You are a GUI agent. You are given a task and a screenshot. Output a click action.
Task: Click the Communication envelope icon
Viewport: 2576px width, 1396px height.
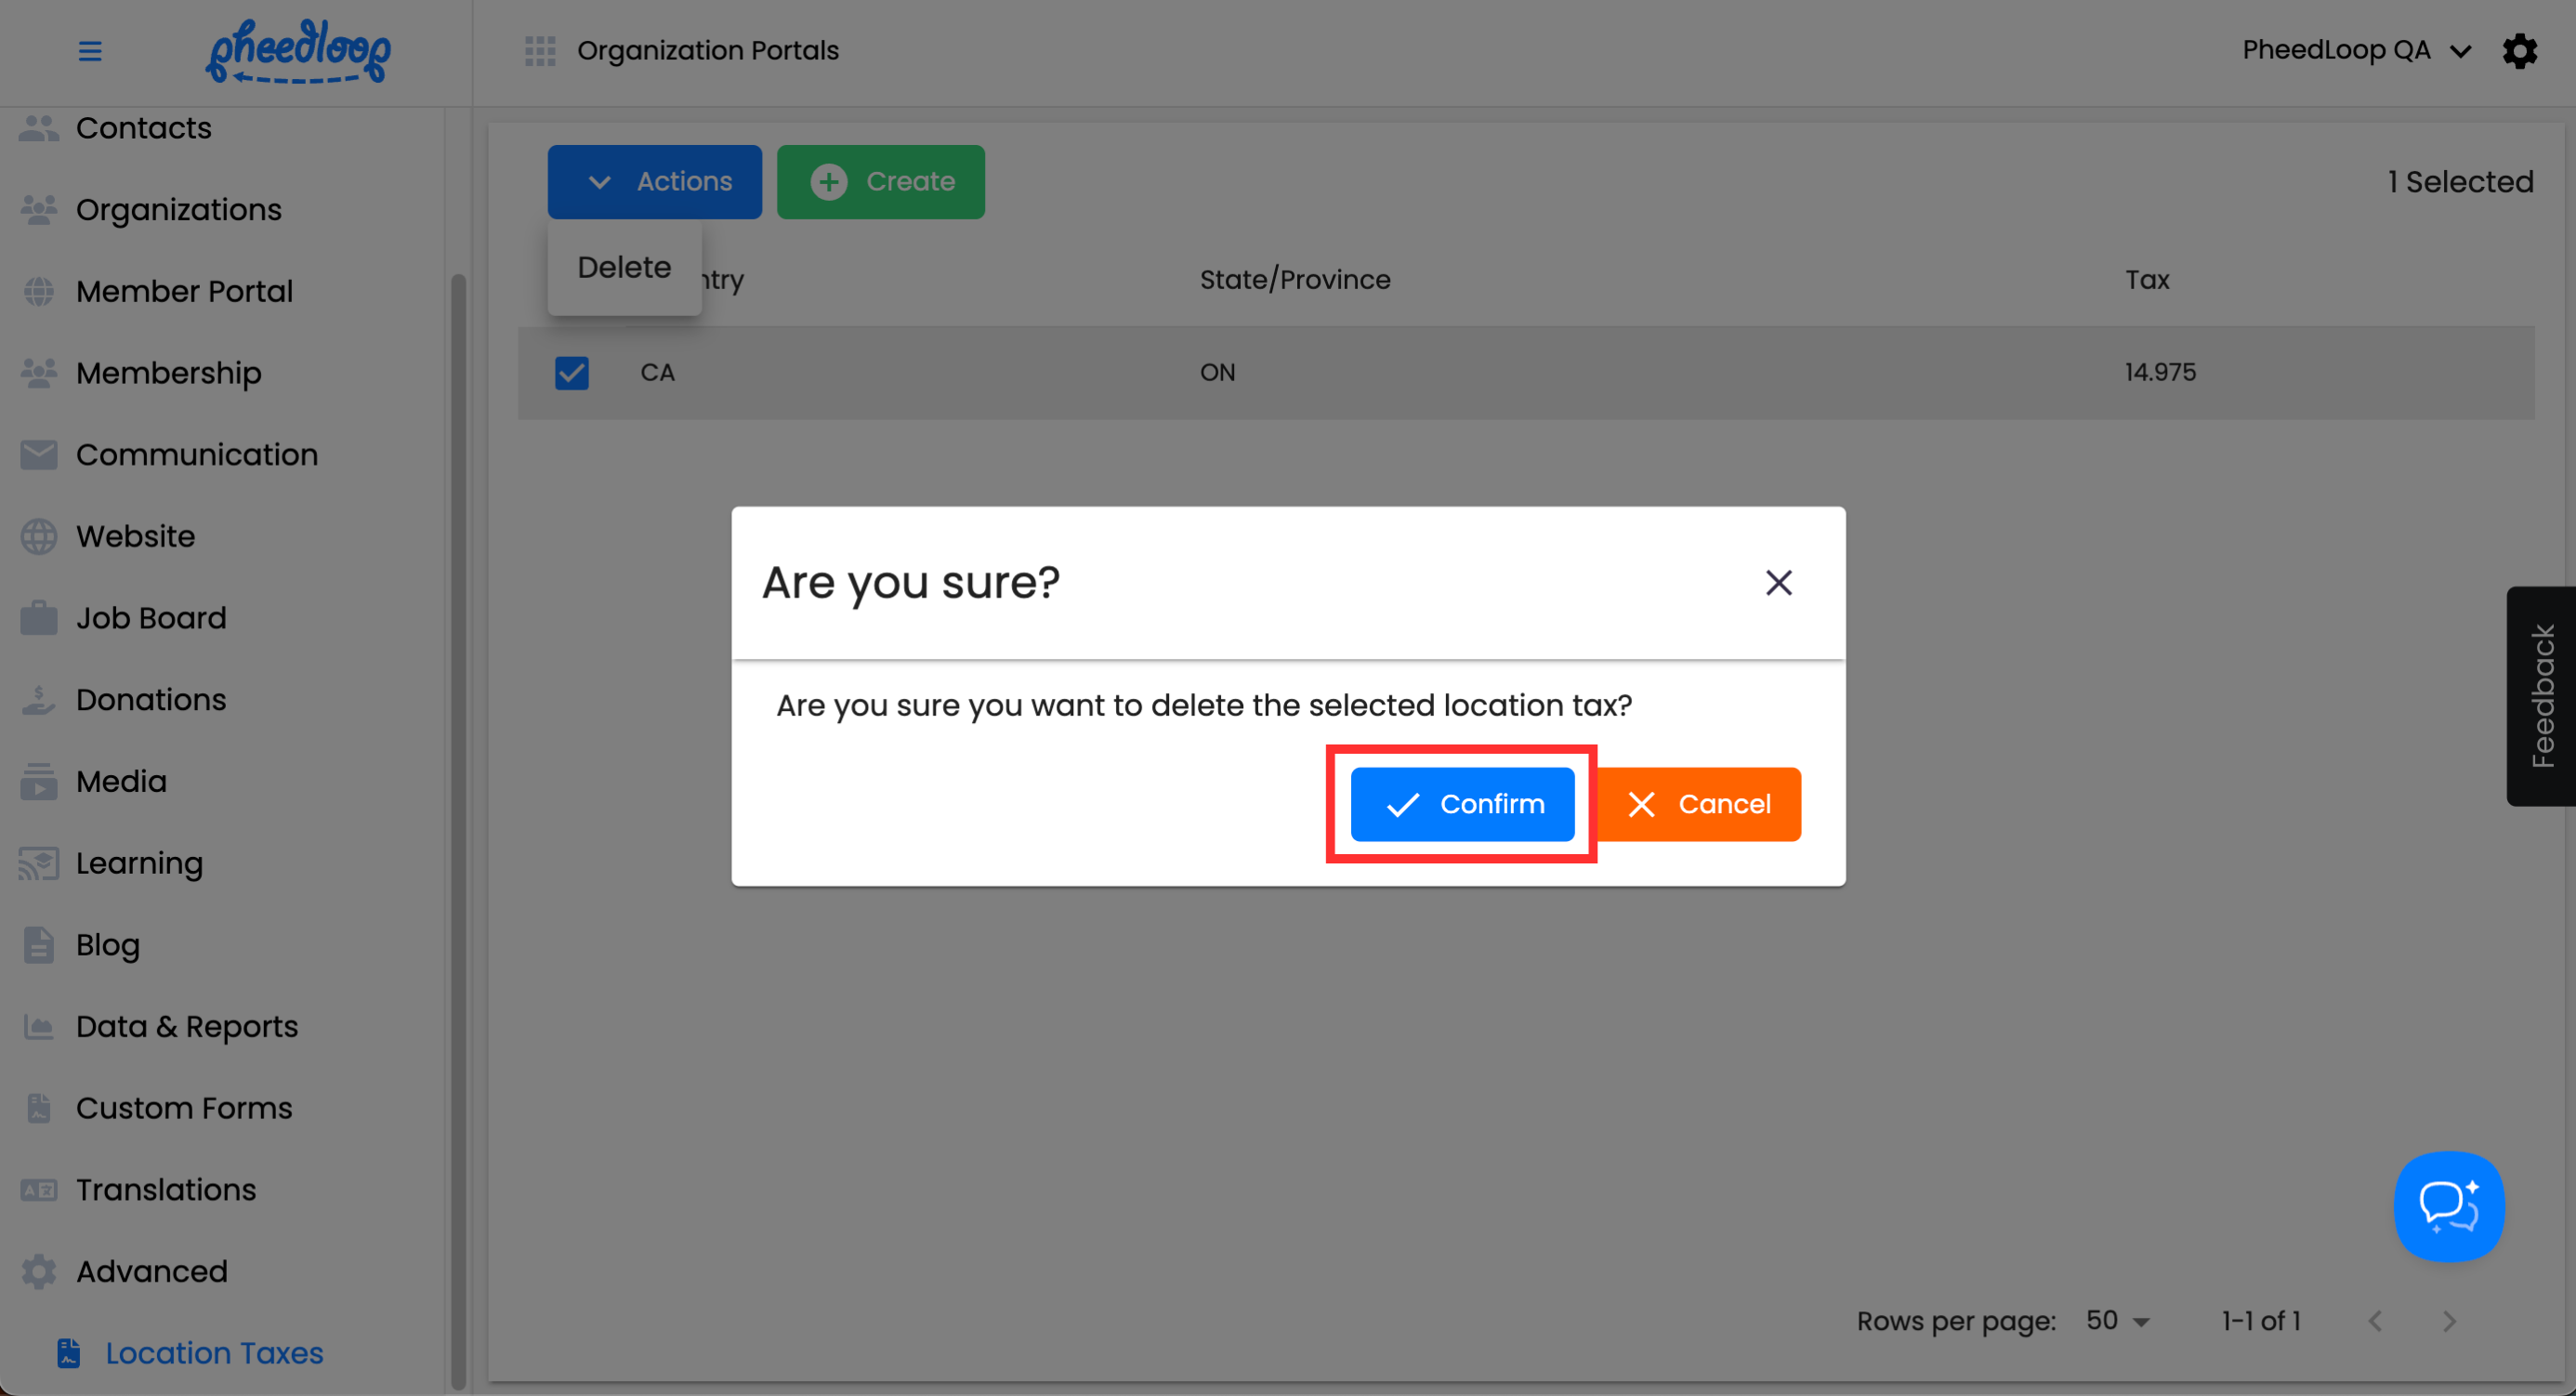[x=38, y=455]
